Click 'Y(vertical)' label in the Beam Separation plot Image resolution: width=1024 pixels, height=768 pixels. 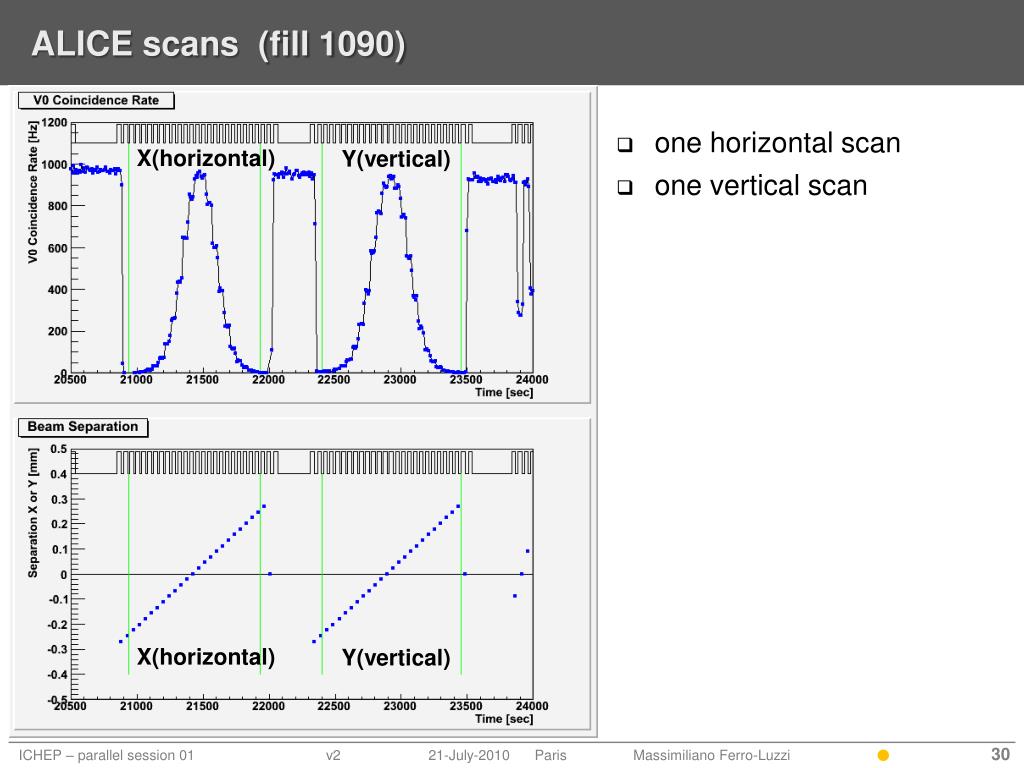tap(396, 658)
